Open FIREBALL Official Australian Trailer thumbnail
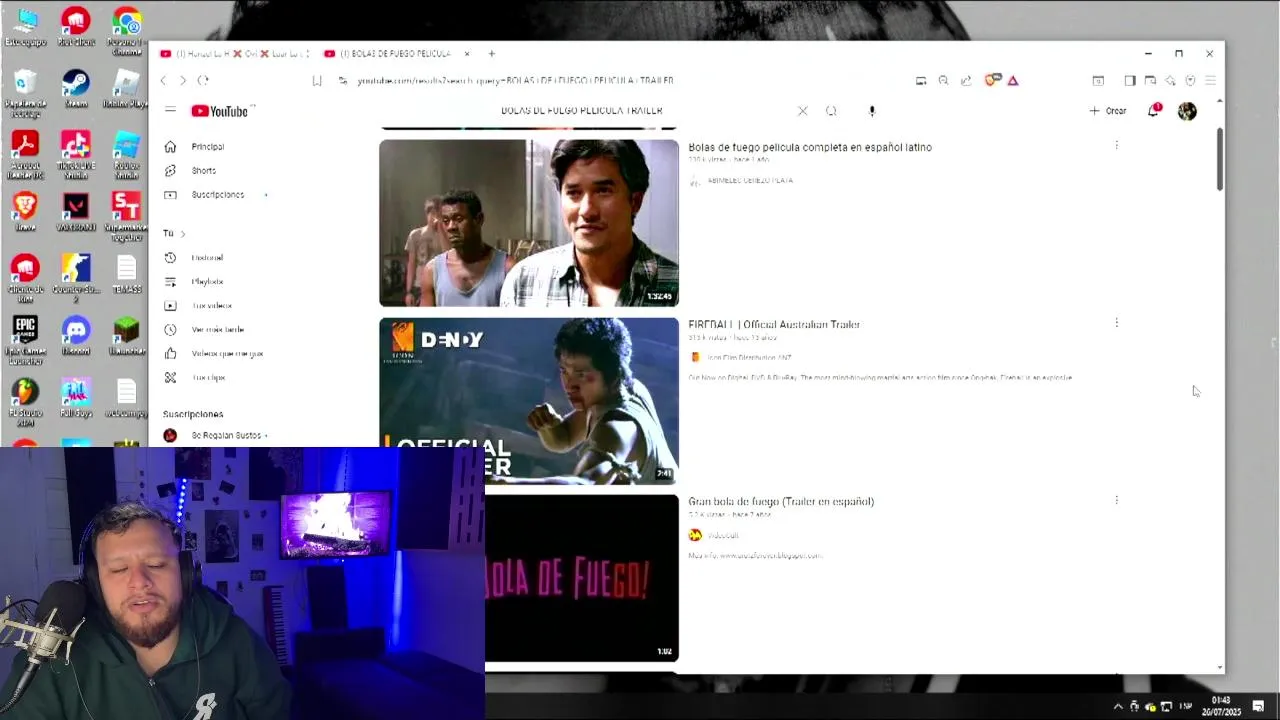The image size is (1280, 720). click(529, 401)
